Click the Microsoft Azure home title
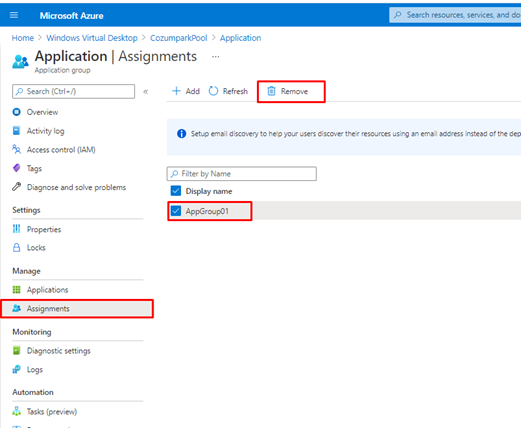521x428 pixels. pyautogui.click(x=72, y=16)
